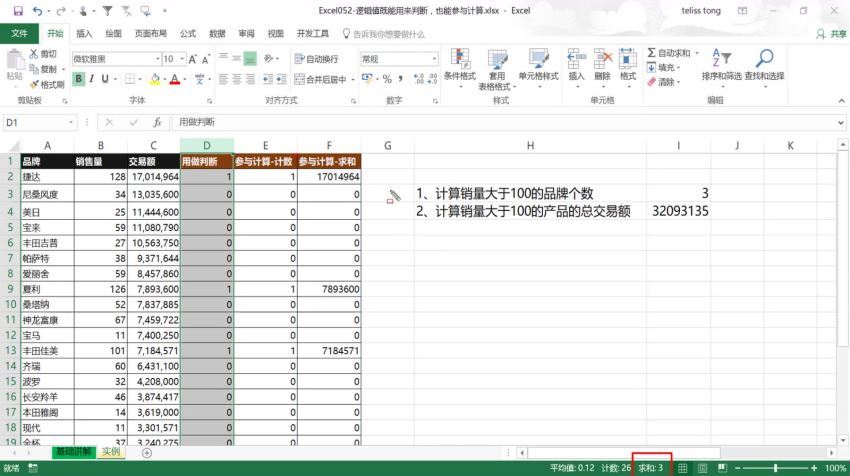Screen dimensions: 850x476
Task: Click the Paste (粘贴) button
Action: coord(15,64)
